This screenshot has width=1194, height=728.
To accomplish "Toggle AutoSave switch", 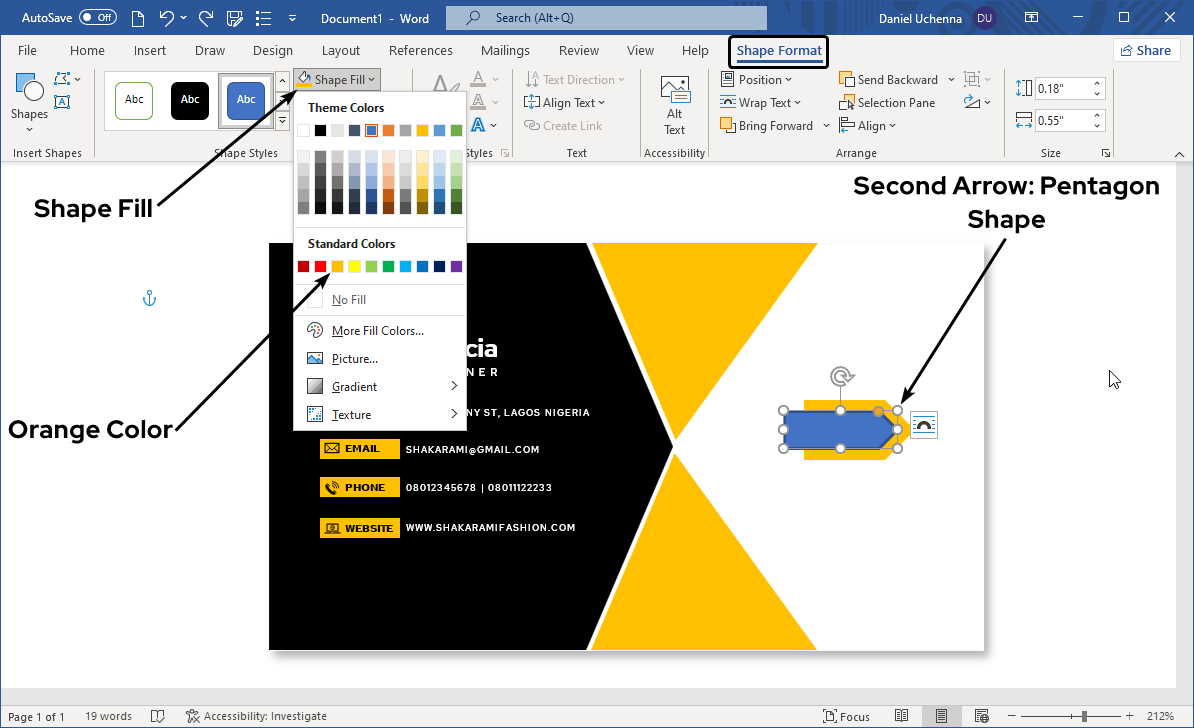I will pos(97,18).
